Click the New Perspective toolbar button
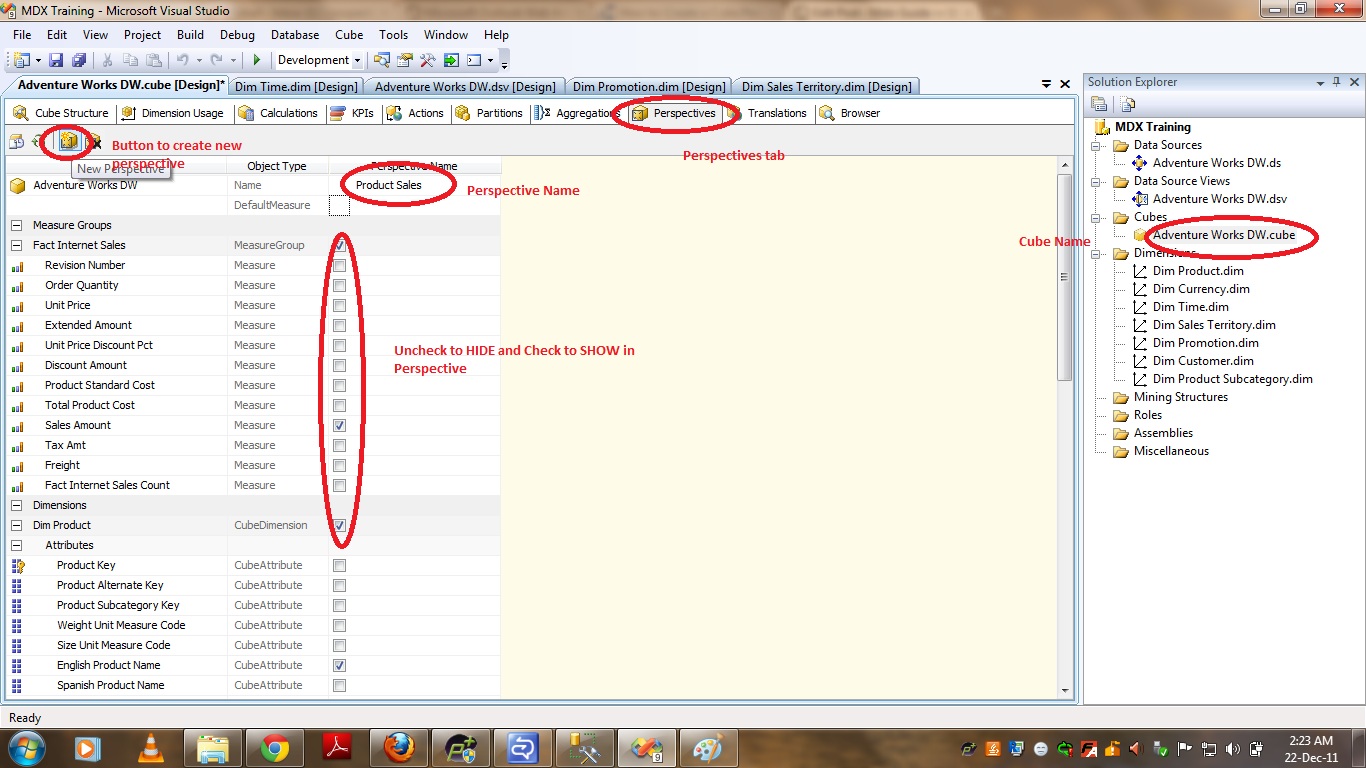The image size is (1366, 768). (68, 142)
